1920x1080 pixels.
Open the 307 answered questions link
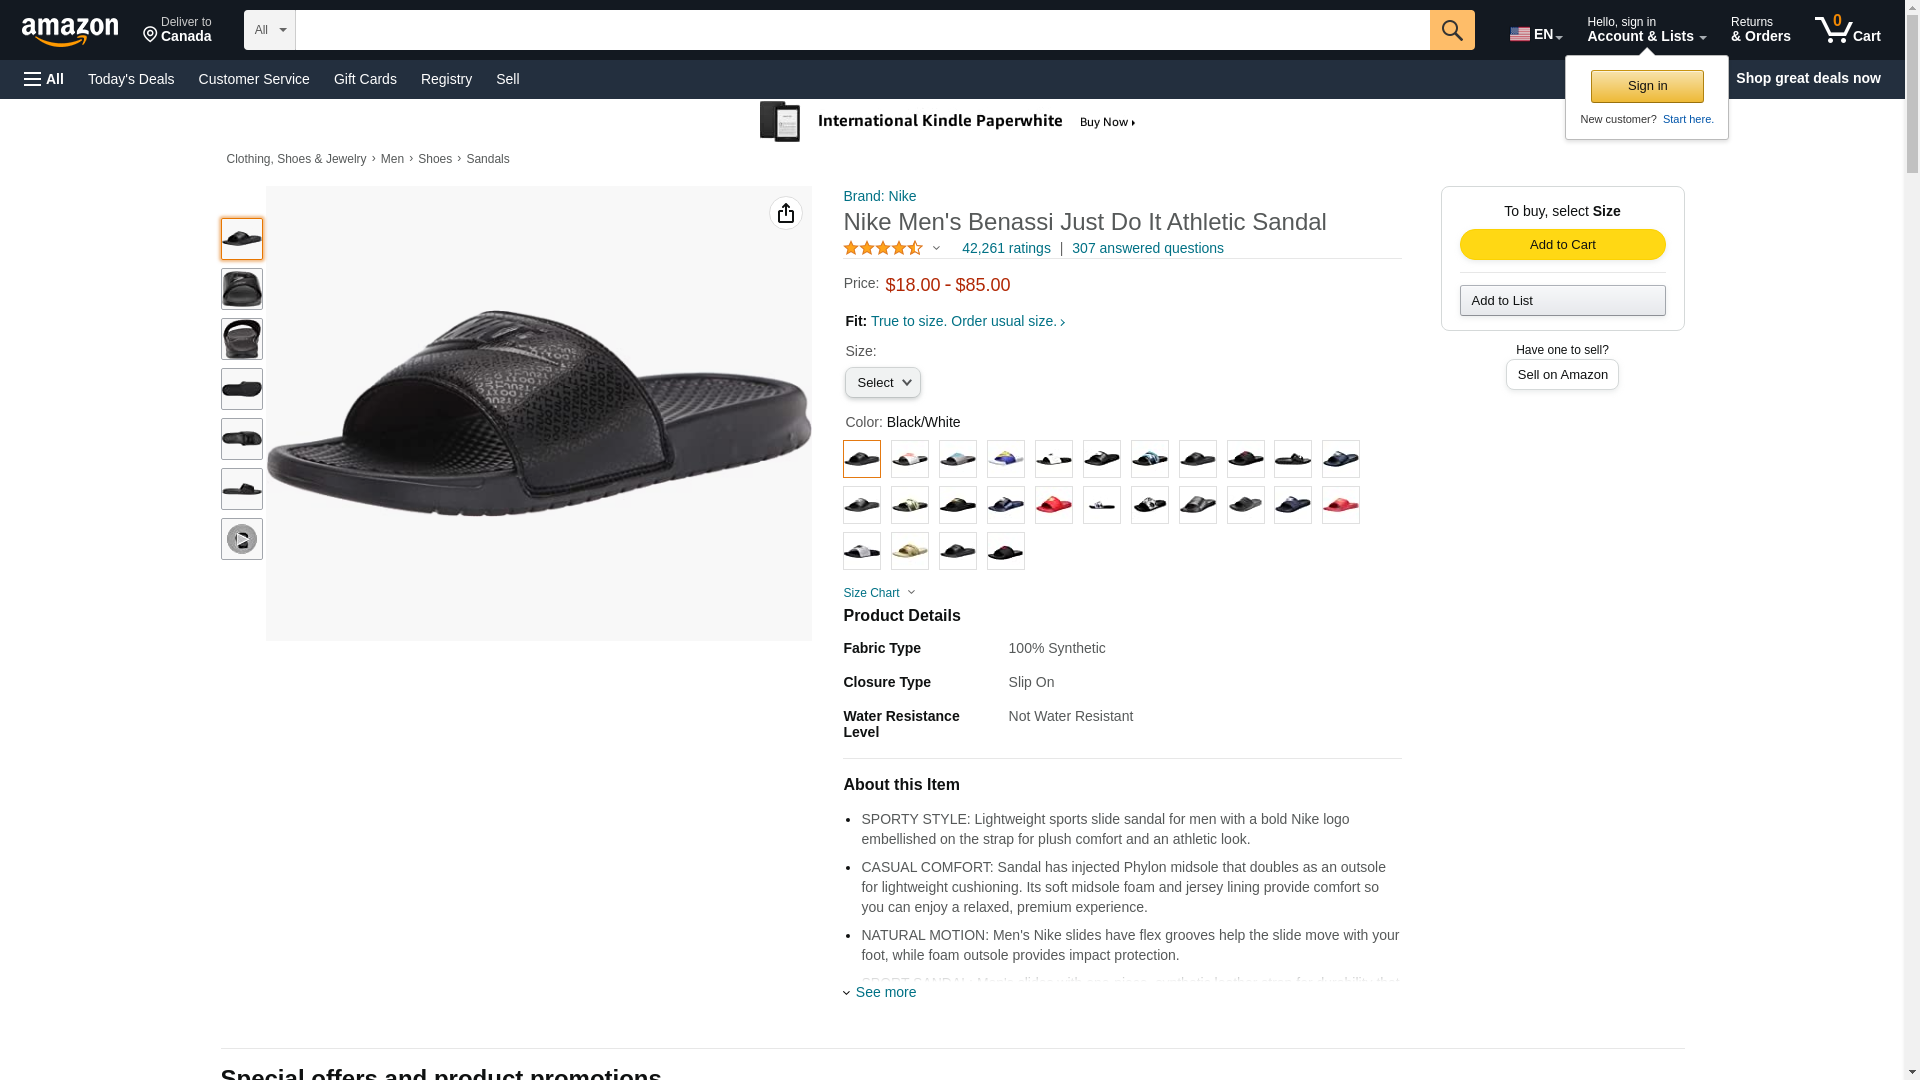1147,248
